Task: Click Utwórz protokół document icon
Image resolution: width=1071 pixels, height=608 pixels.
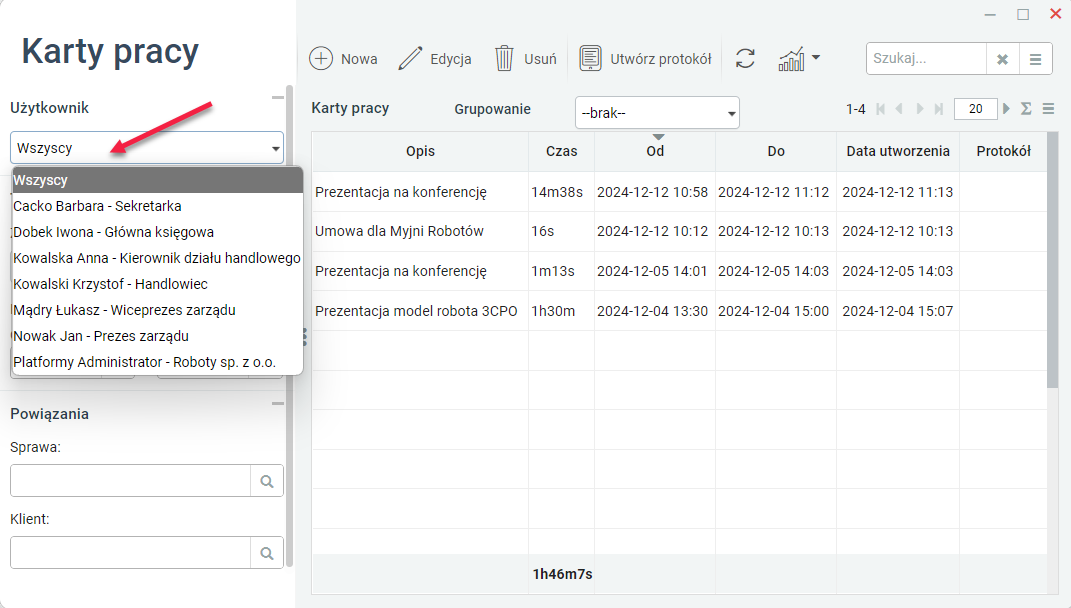Action: point(590,59)
